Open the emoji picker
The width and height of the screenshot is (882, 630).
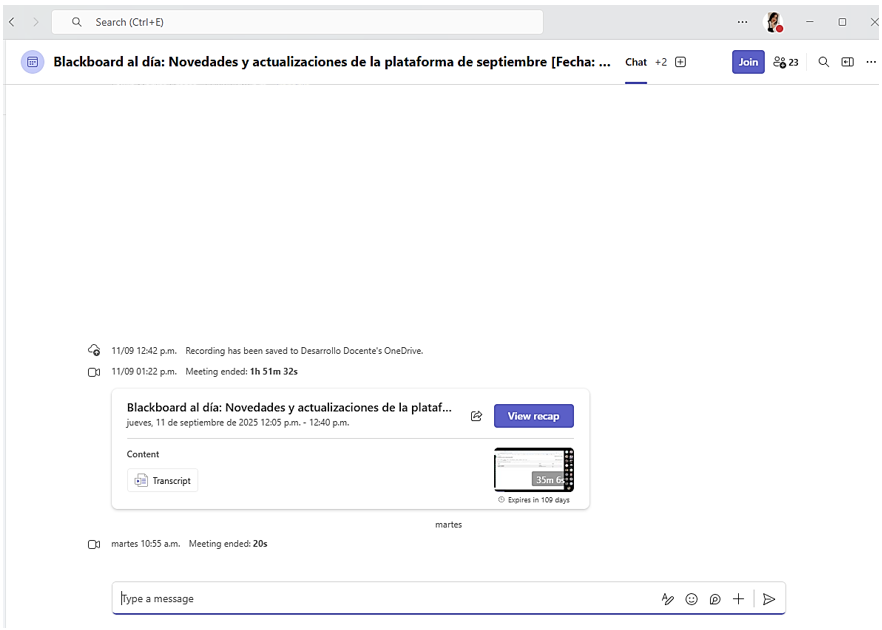tap(691, 599)
